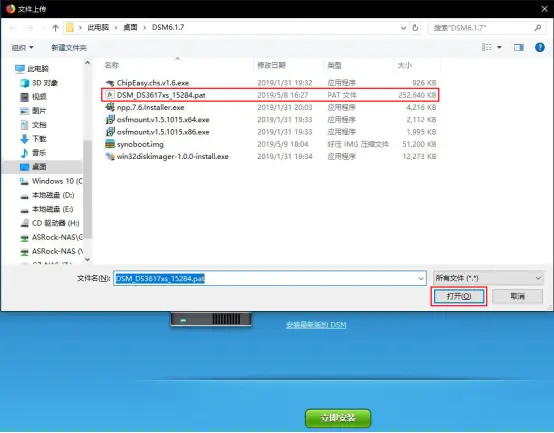Open the 文件名 combo box dropdown arrow

tap(421, 278)
